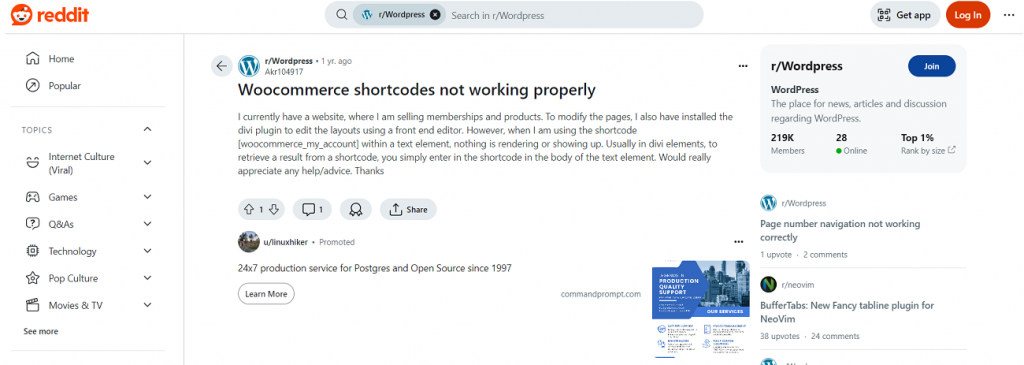Viewport: 1024px width, 365px height.
Task: Click the post title Woocommerce shortcodes not working
Action: [417, 89]
